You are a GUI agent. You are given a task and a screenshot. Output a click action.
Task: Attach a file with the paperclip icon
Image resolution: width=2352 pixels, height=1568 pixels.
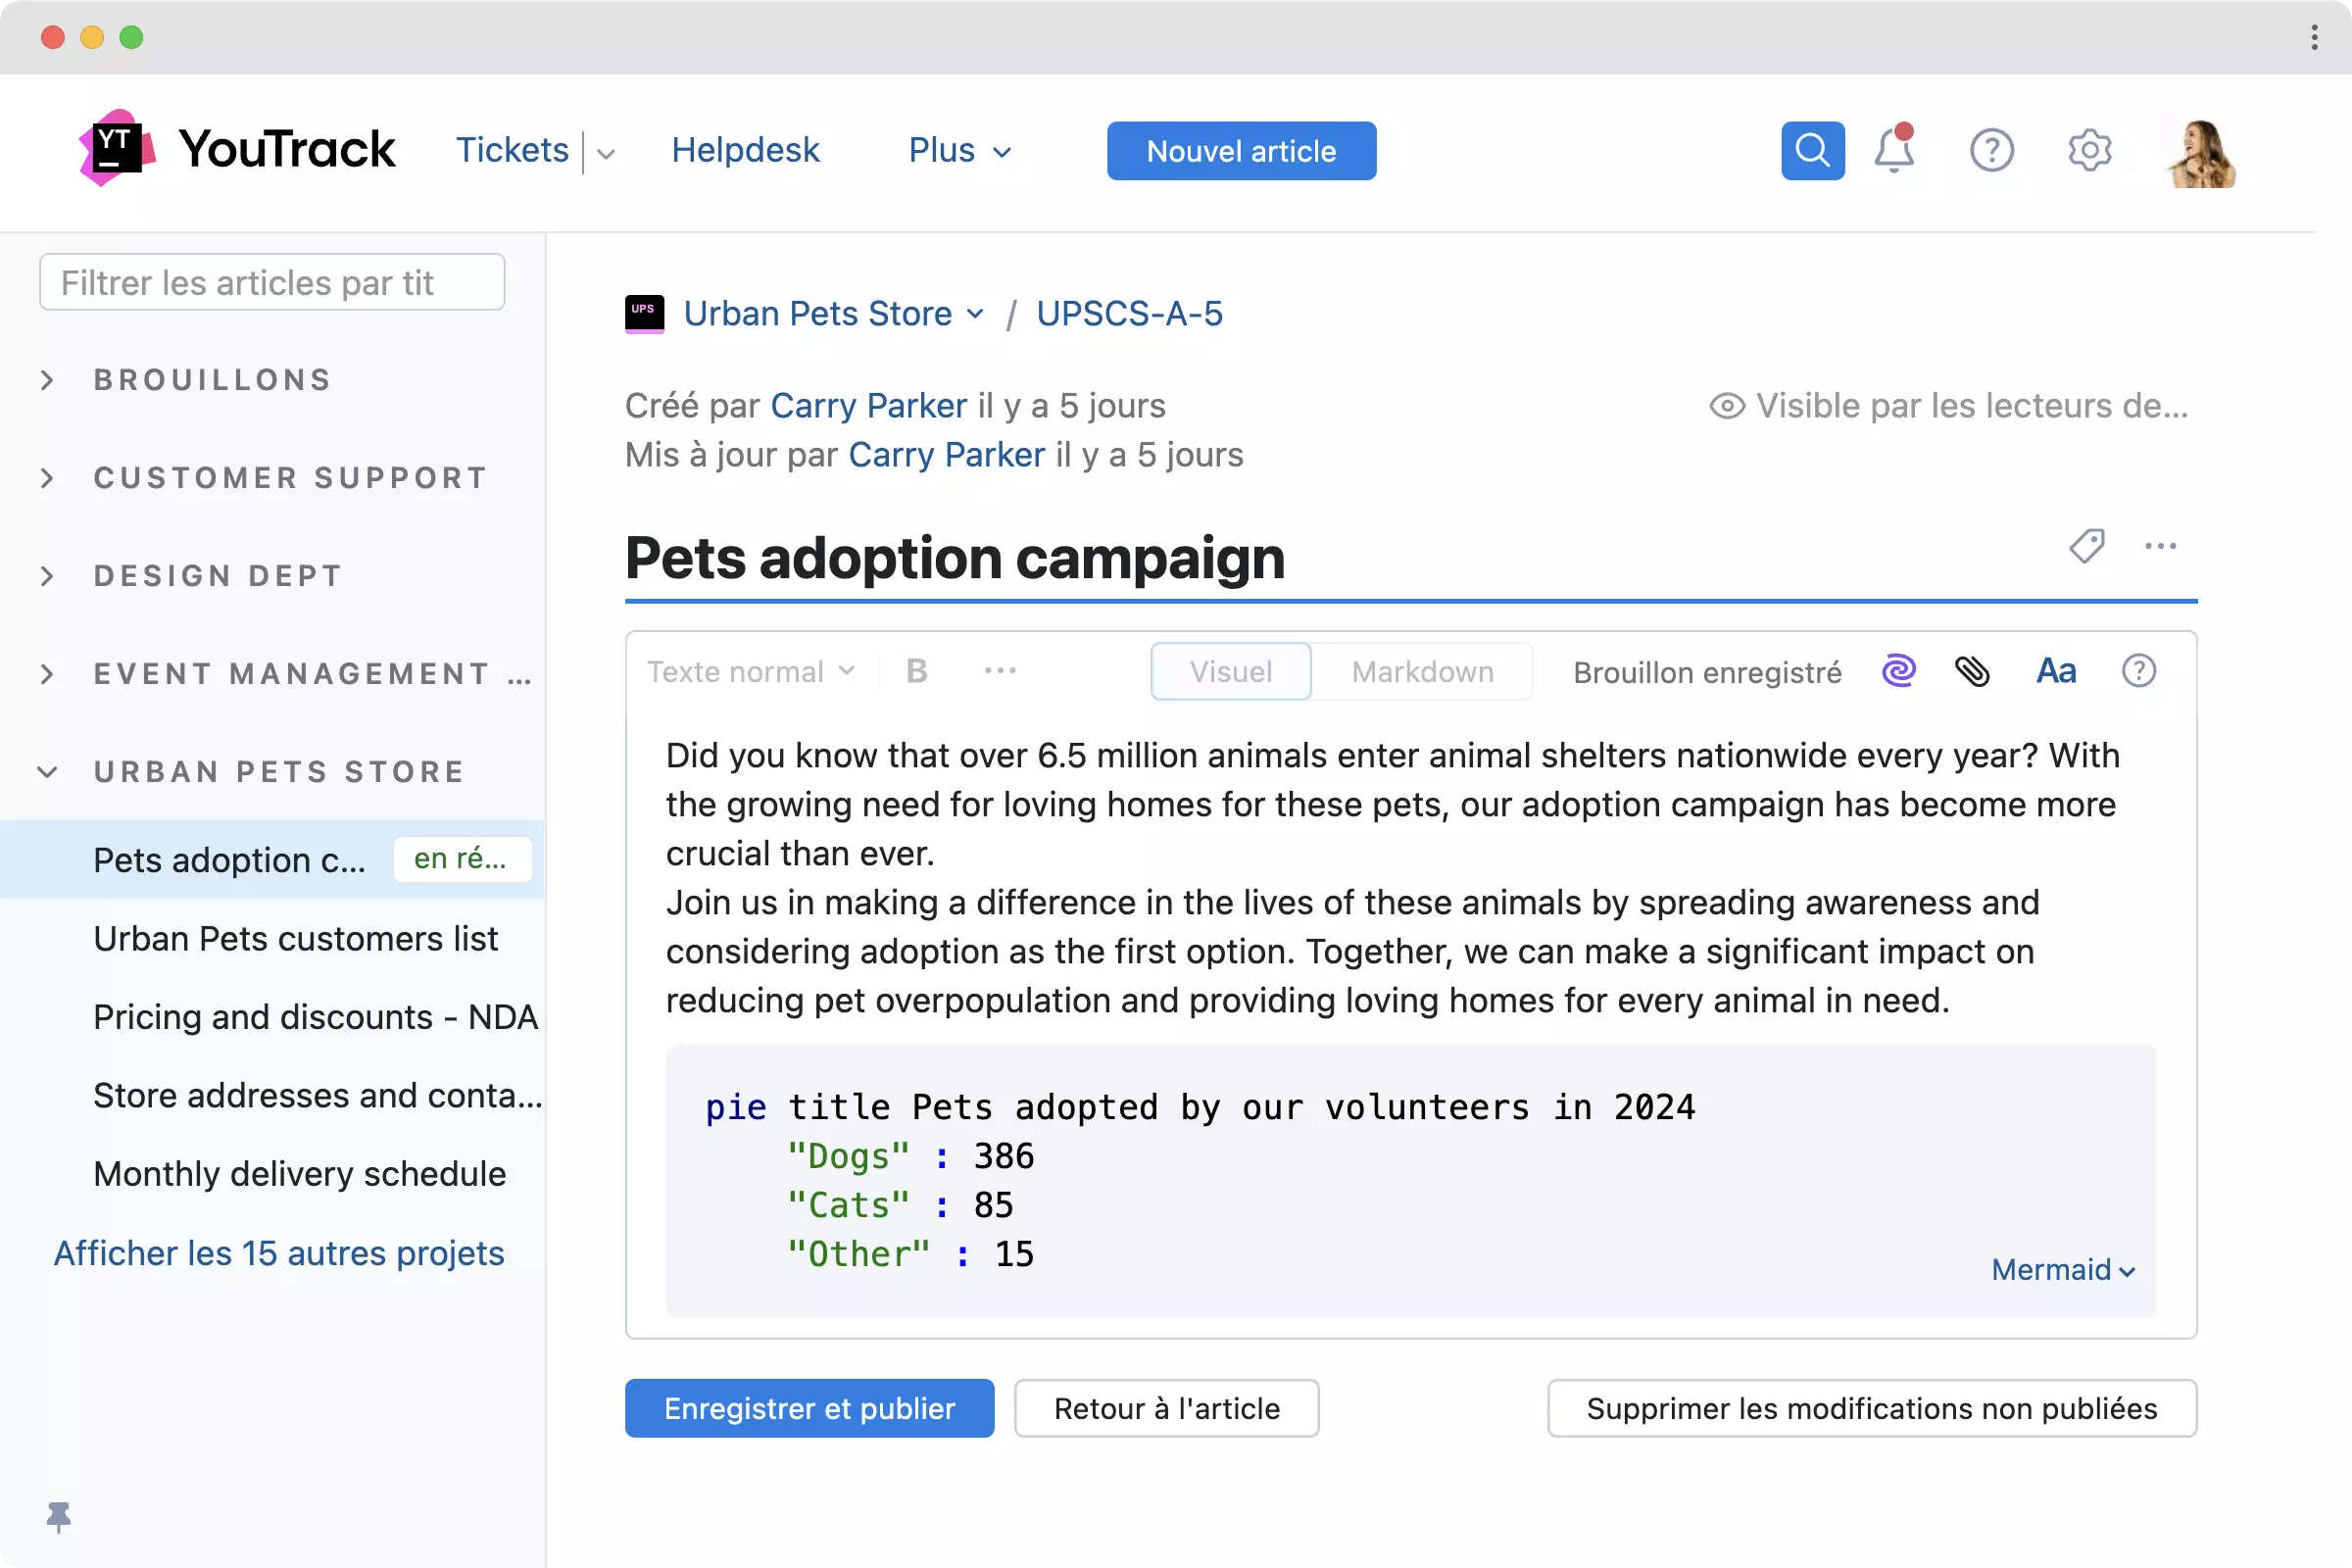click(x=1972, y=671)
